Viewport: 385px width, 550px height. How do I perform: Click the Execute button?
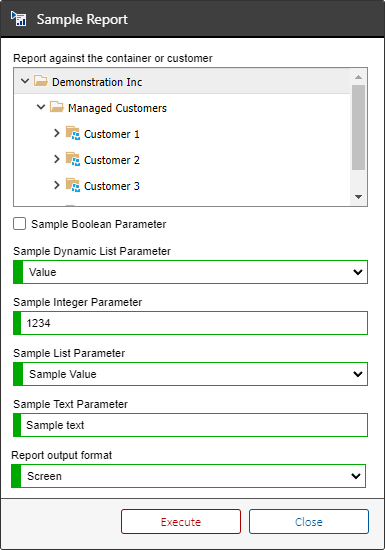point(181,522)
